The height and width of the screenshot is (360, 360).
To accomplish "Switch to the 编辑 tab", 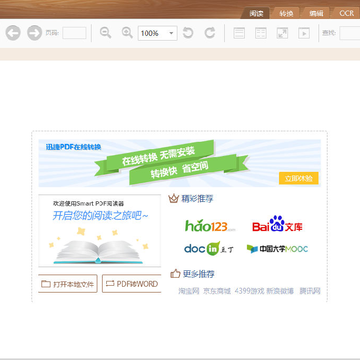I will point(316,14).
